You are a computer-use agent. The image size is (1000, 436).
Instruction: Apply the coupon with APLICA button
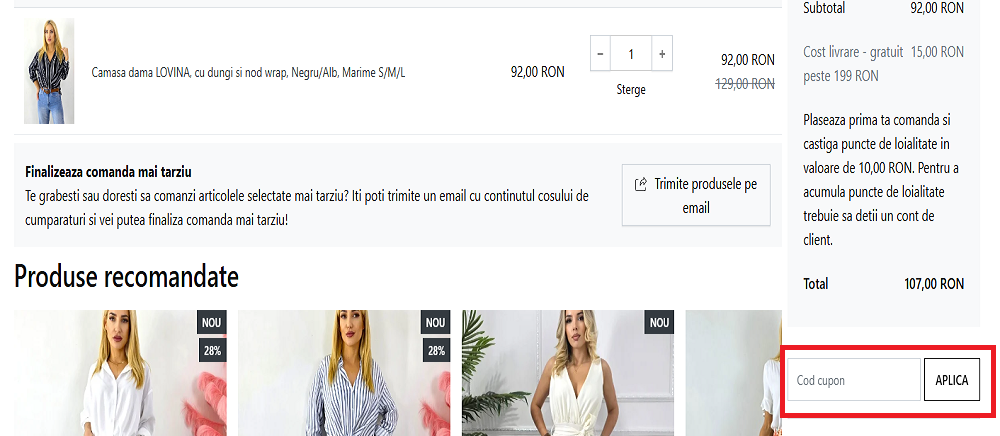(x=951, y=380)
